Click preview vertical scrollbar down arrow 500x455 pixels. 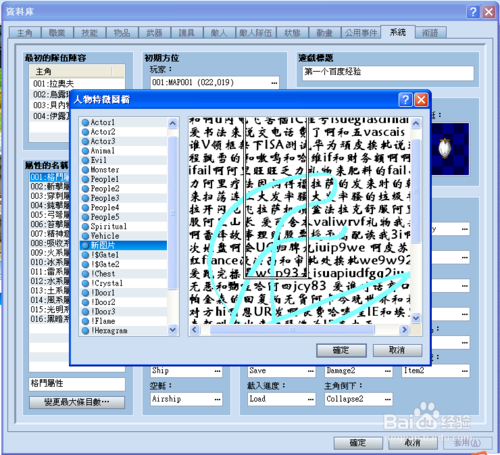pyautogui.click(x=416, y=318)
